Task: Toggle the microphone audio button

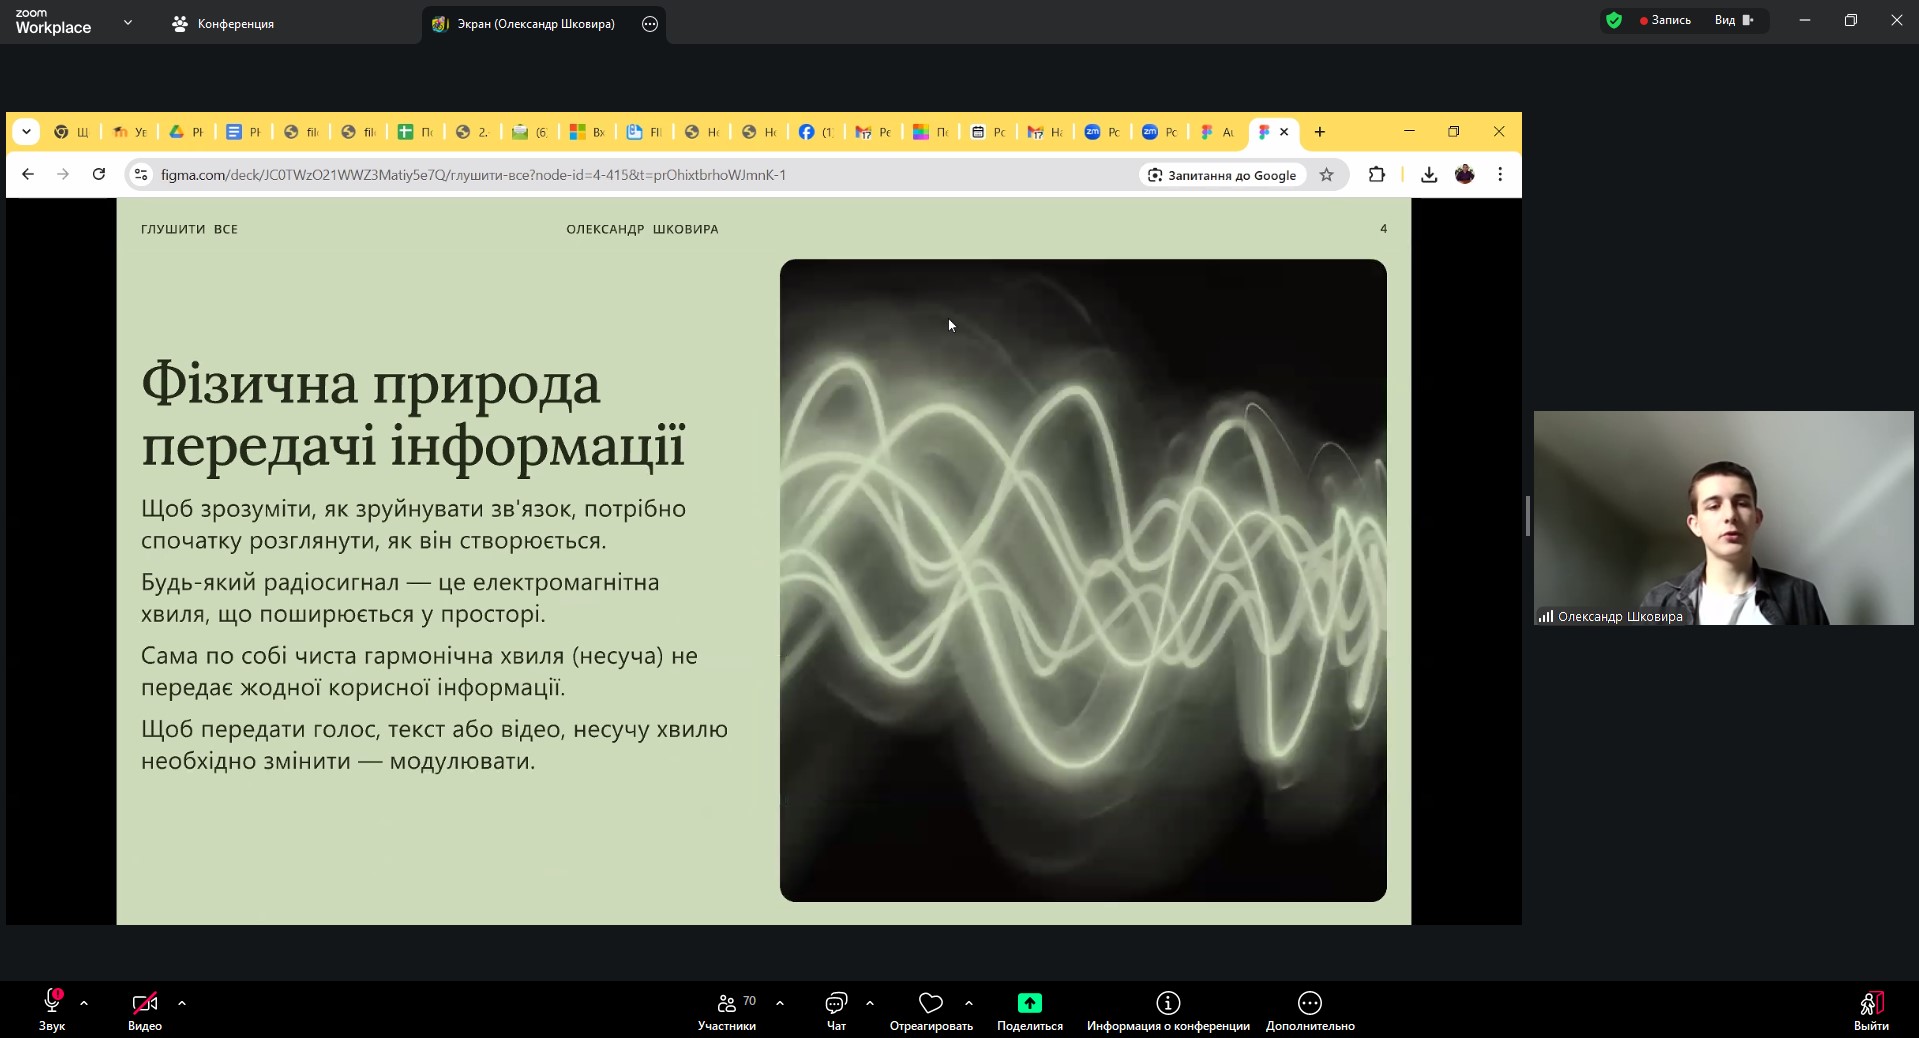Action: (52, 1003)
